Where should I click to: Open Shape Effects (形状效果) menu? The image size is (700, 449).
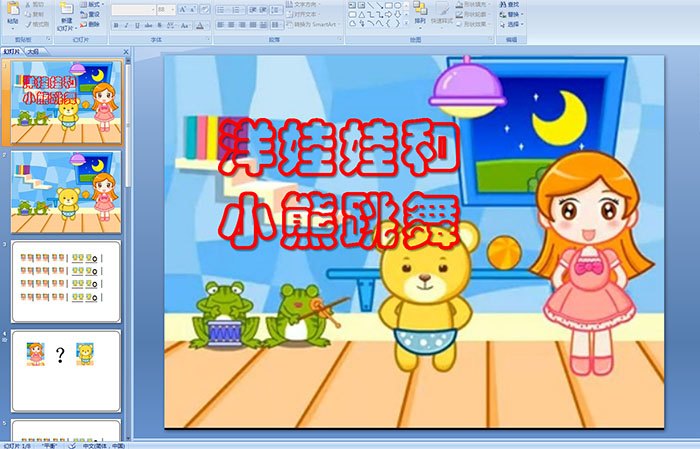pyautogui.click(x=474, y=24)
